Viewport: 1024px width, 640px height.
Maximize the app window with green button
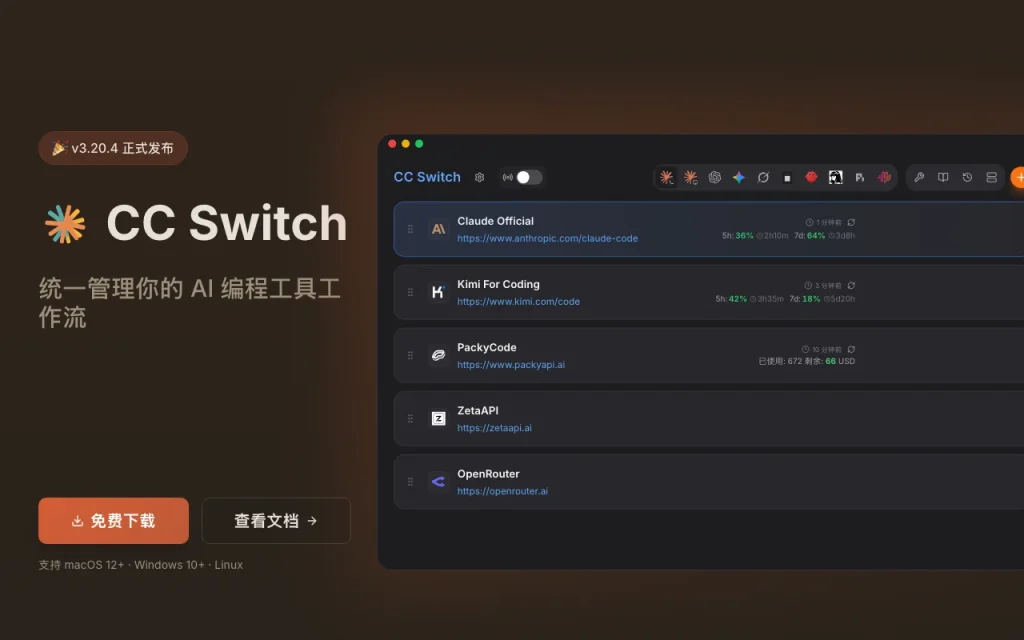click(x=419, y=144)
